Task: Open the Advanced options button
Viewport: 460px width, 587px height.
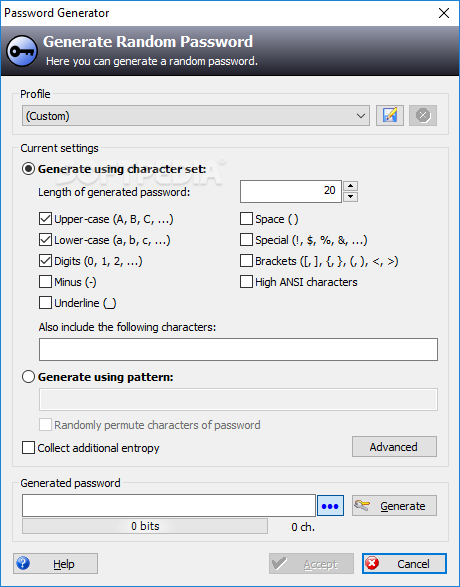Action: (x=394, y=447)
